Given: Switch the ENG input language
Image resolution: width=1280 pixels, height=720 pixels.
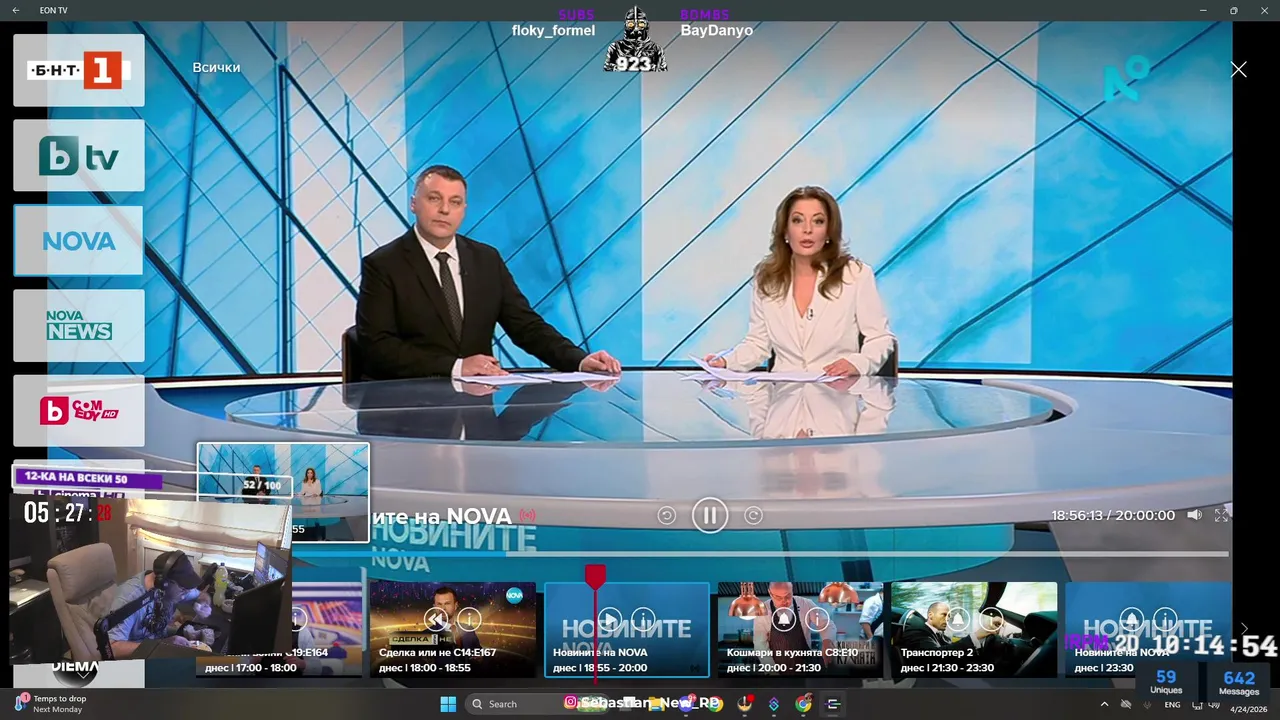Looking at the screenshot, I should (1172, 704).
